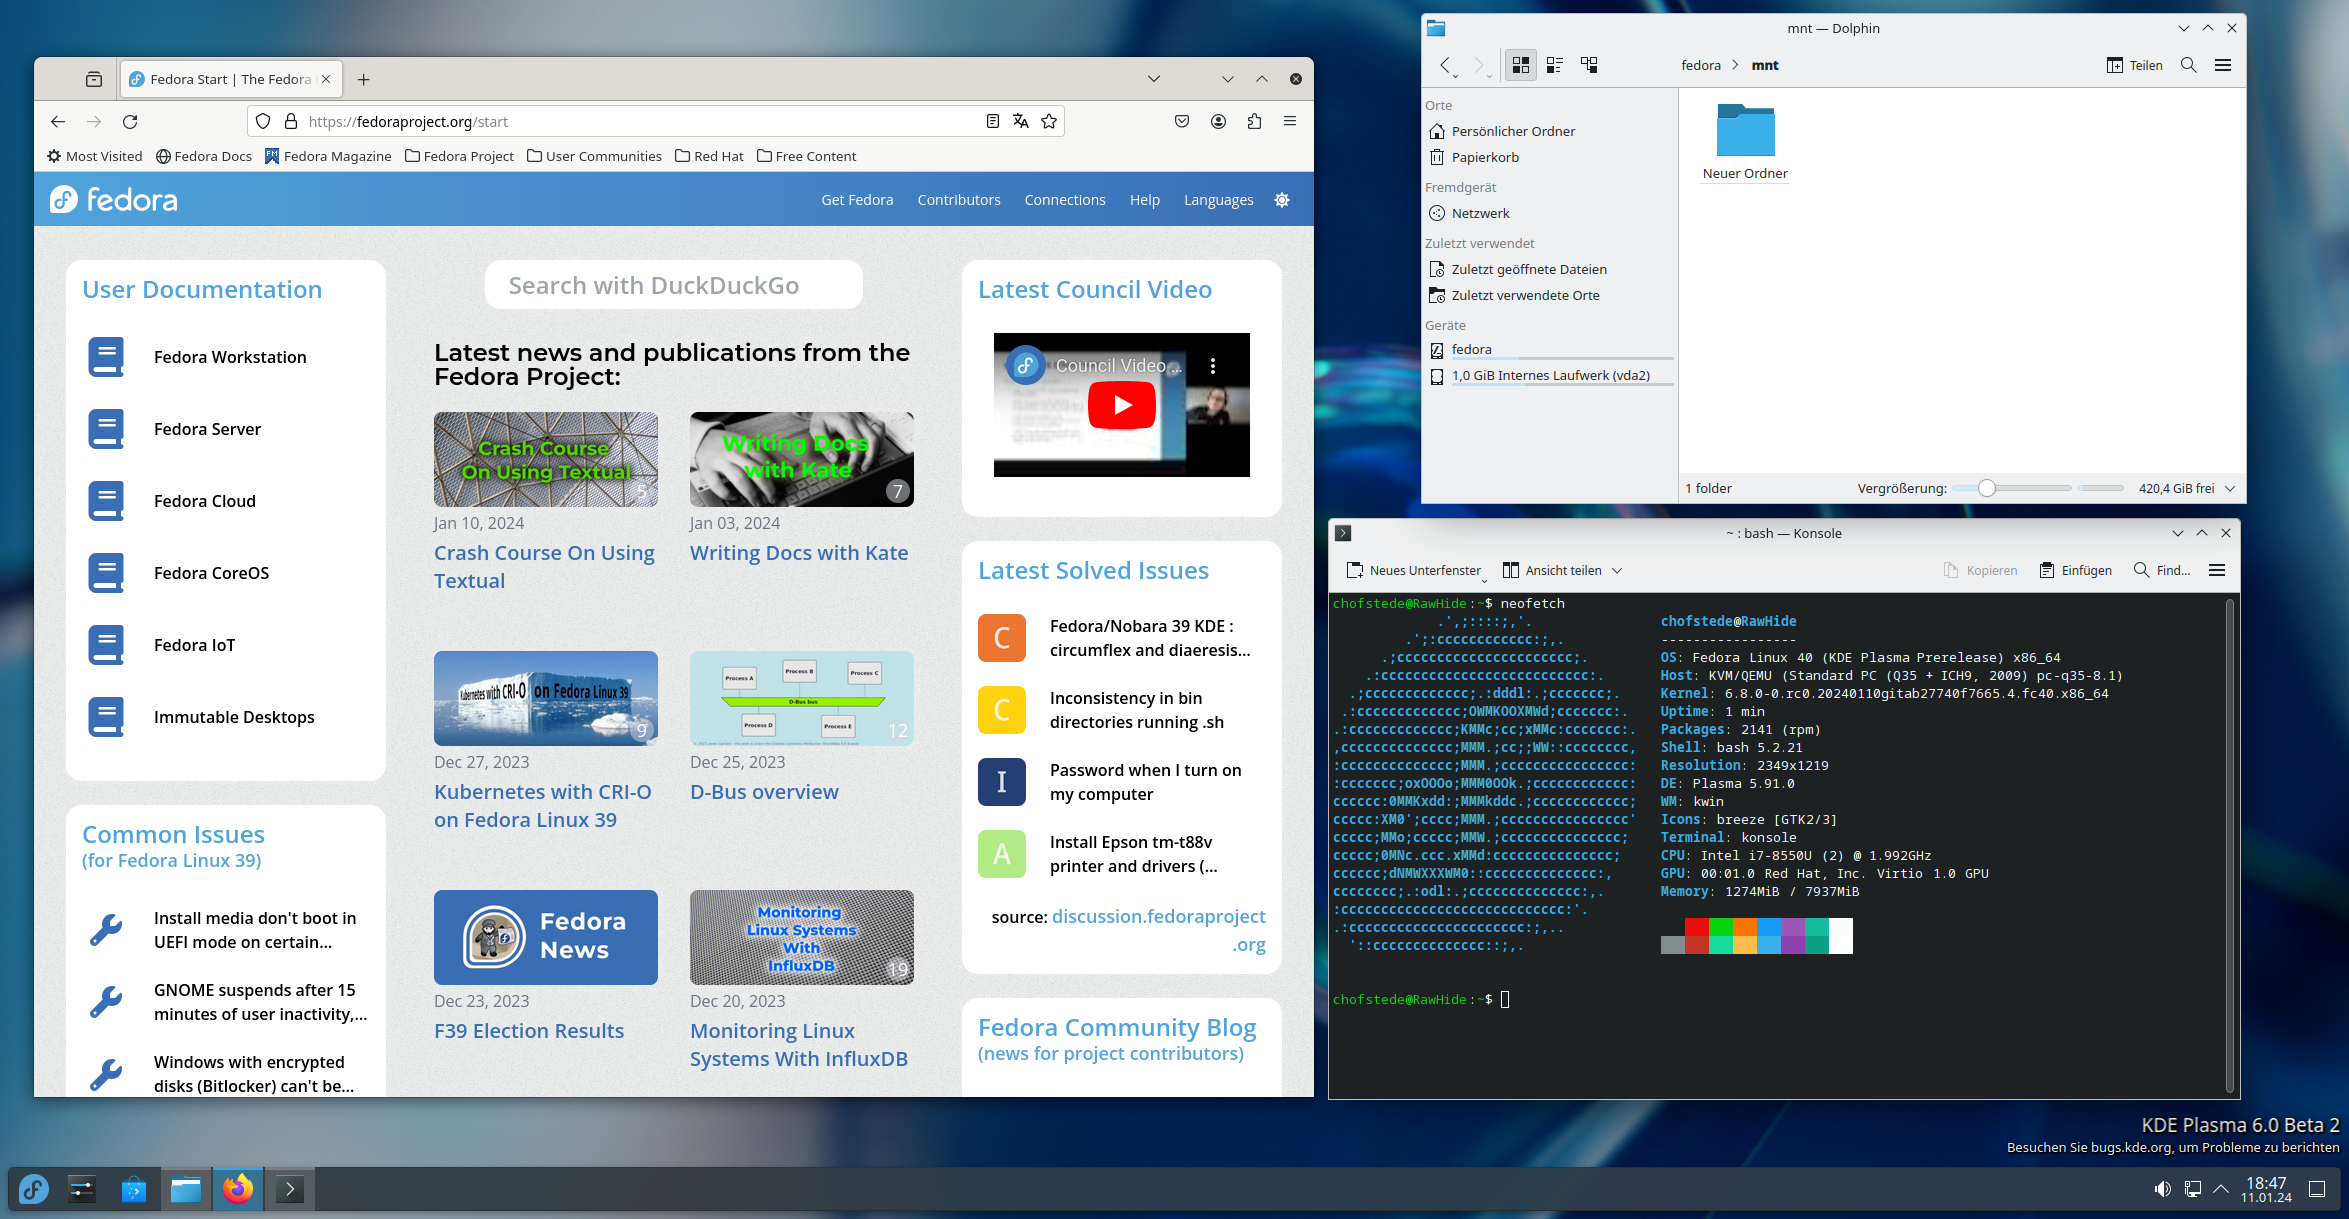Click the Search with DuckDuckGo field

point(673,286)
